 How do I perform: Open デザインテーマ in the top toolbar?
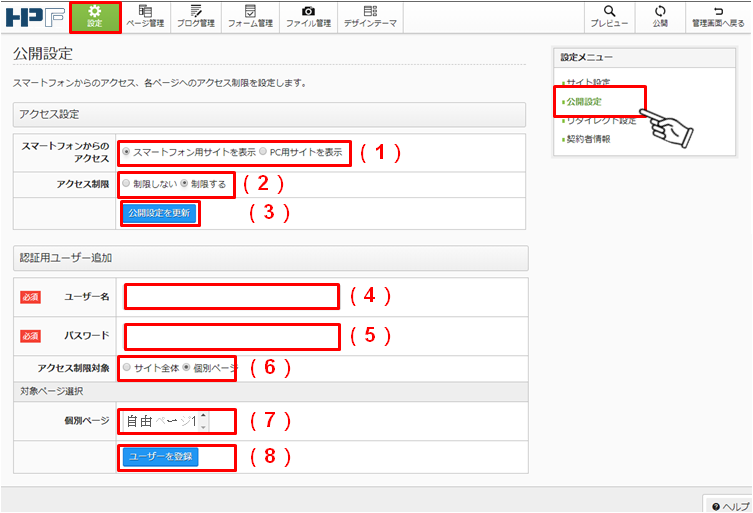click(370, 17)
